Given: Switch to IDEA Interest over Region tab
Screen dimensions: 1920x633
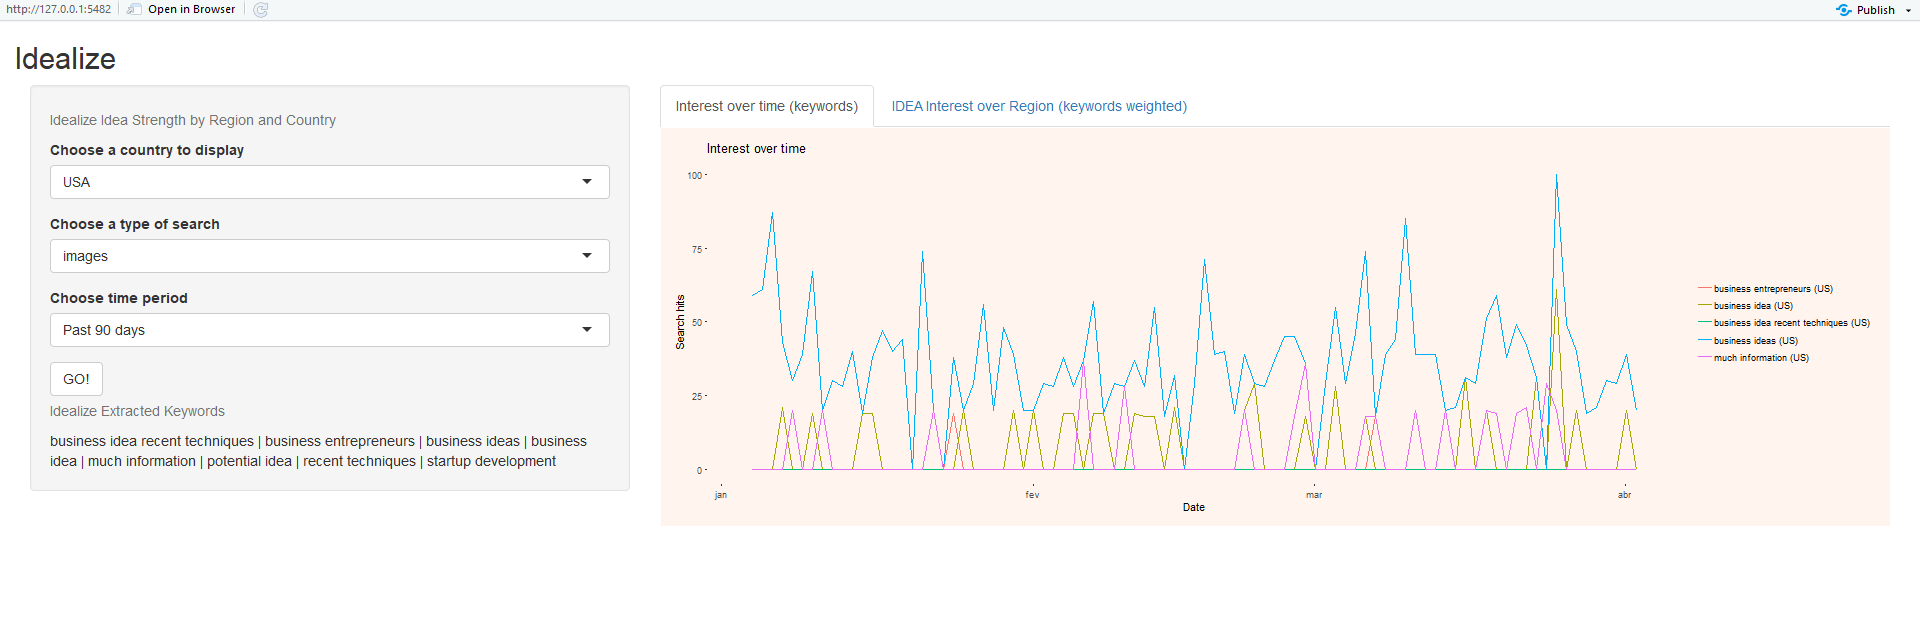Looking at the screenshot, I should click(x=1039, y=106).
